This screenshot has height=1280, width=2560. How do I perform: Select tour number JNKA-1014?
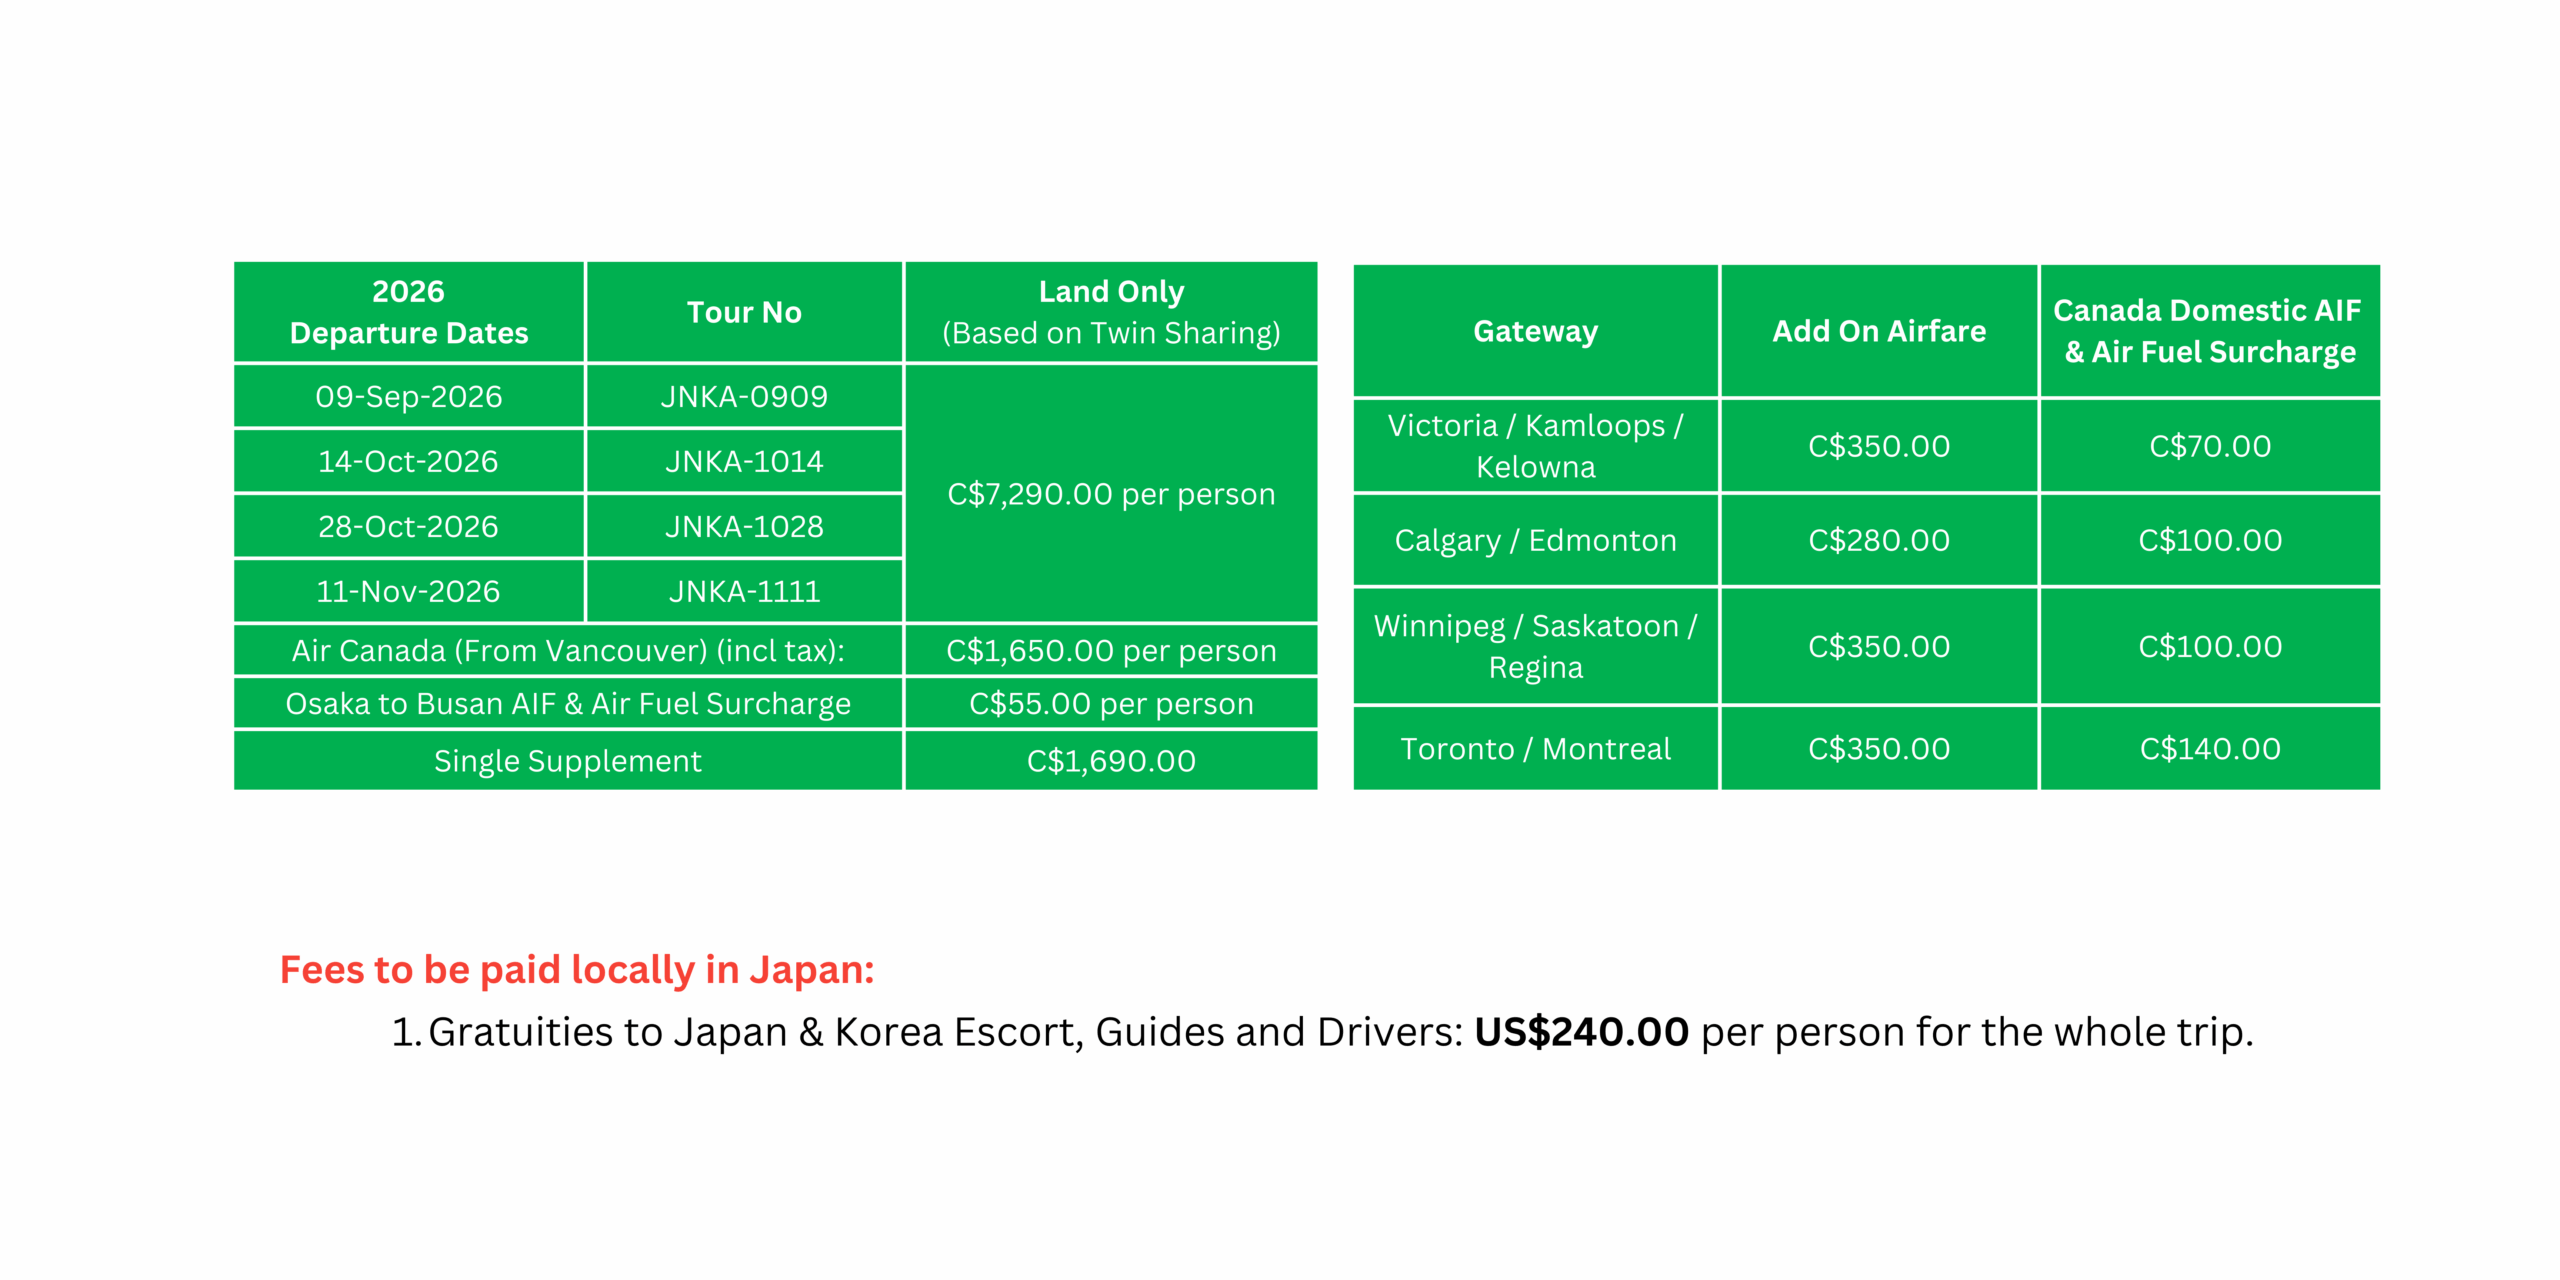tap(744, 462)
